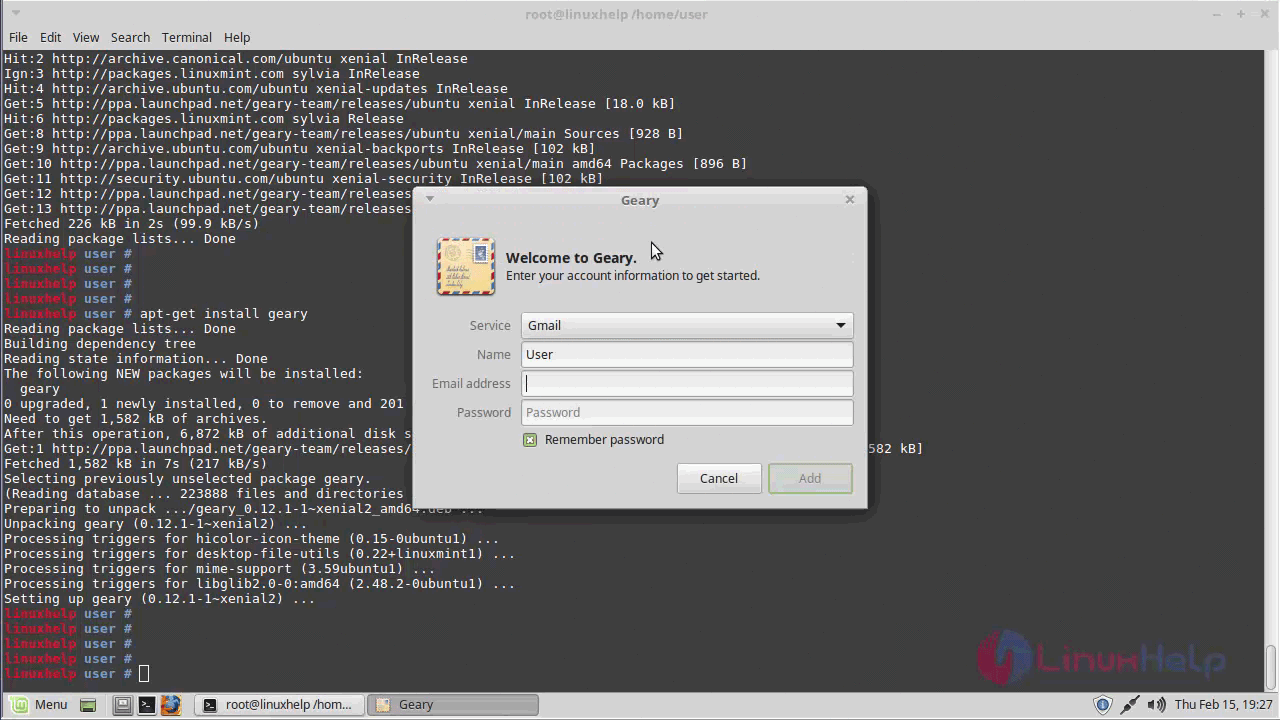Open the terminal View menu
1280x720 pixels.
tap(86, 37)
